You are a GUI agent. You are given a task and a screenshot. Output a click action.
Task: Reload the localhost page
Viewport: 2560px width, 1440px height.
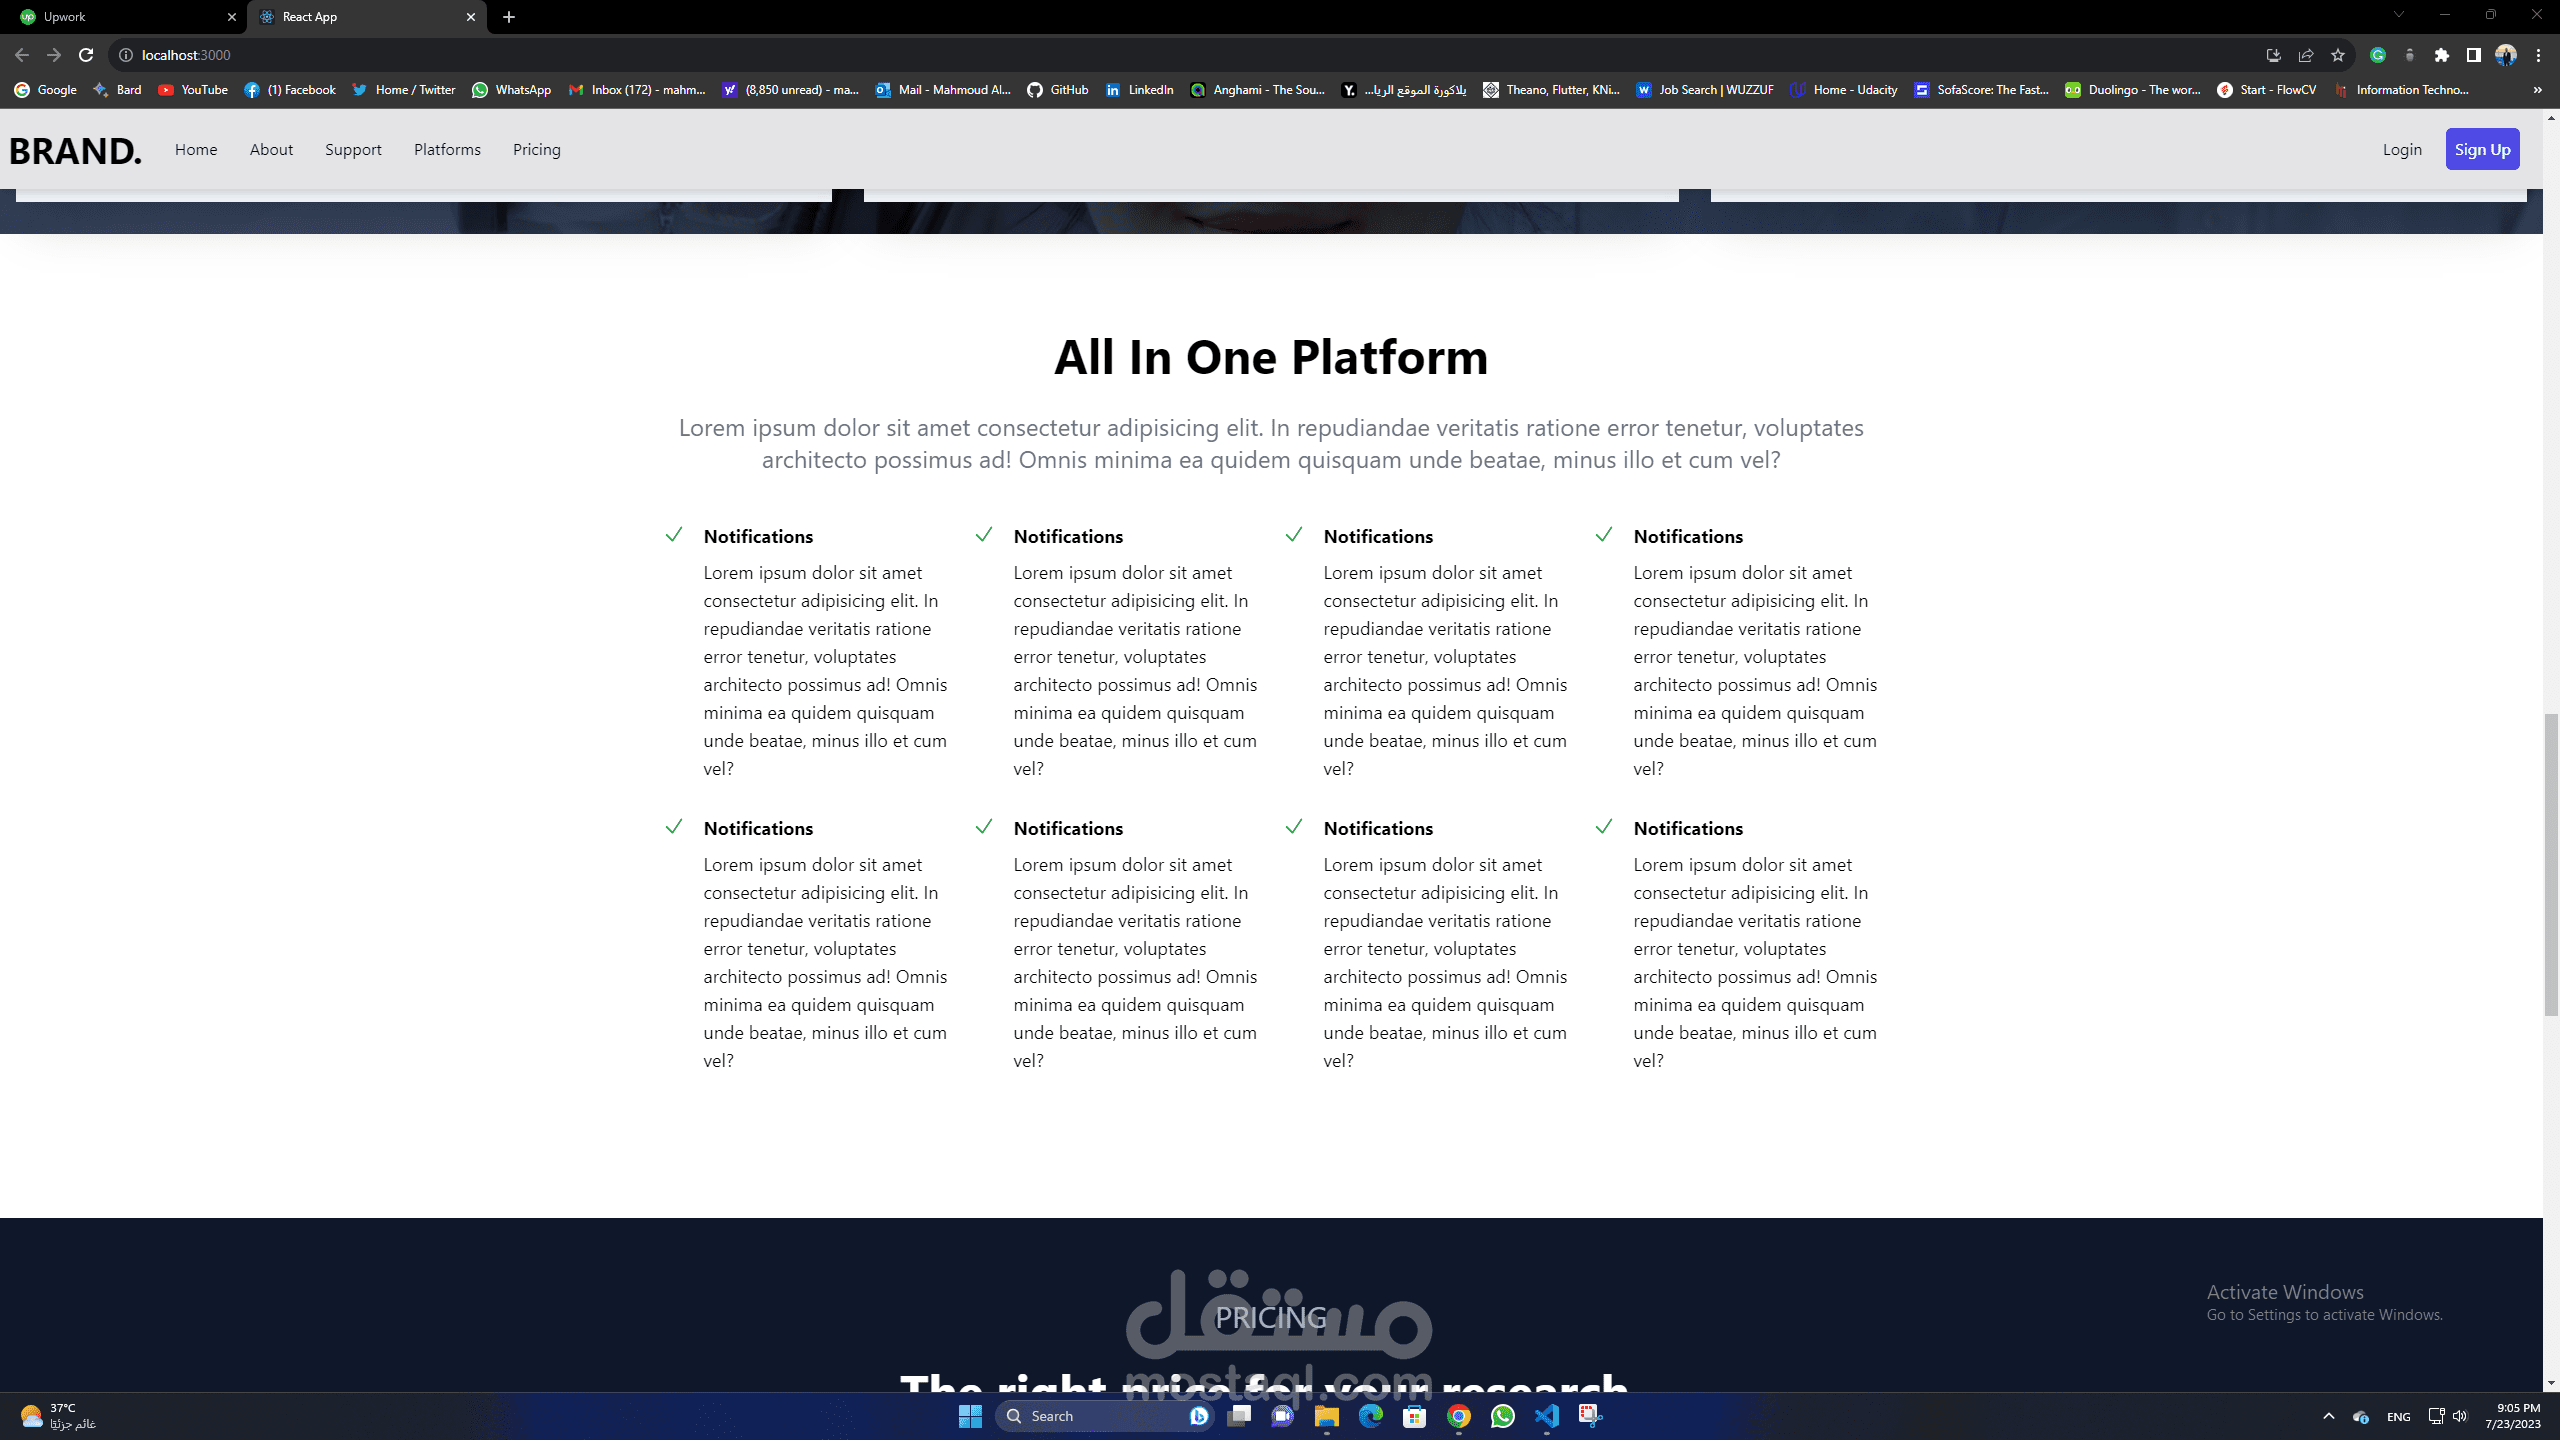coord(86,55)
